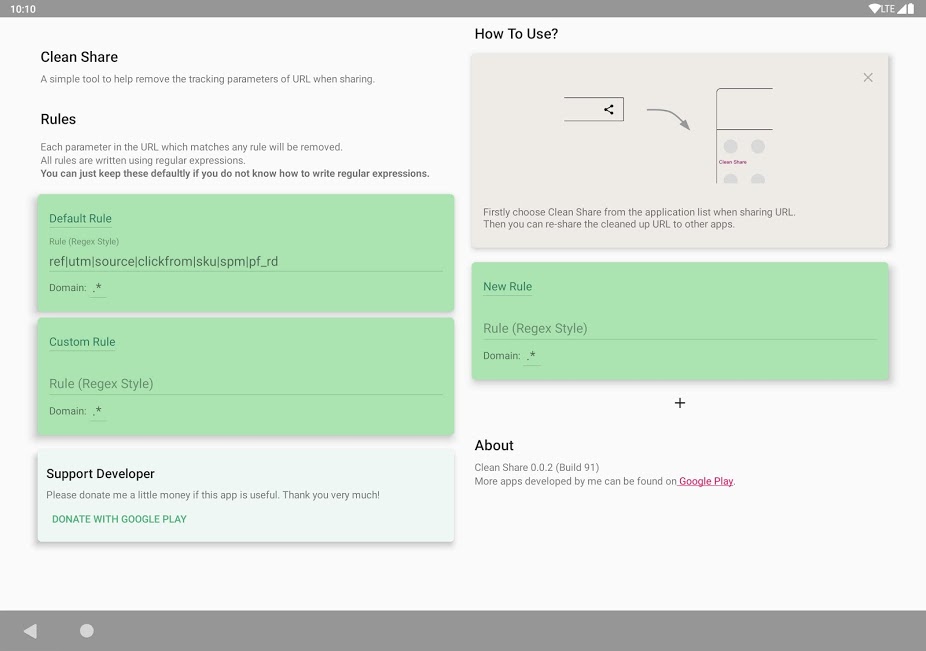Edit the Default Rule regex field
926x651 pixels.
pyautogui.click(x=246, y=262)
